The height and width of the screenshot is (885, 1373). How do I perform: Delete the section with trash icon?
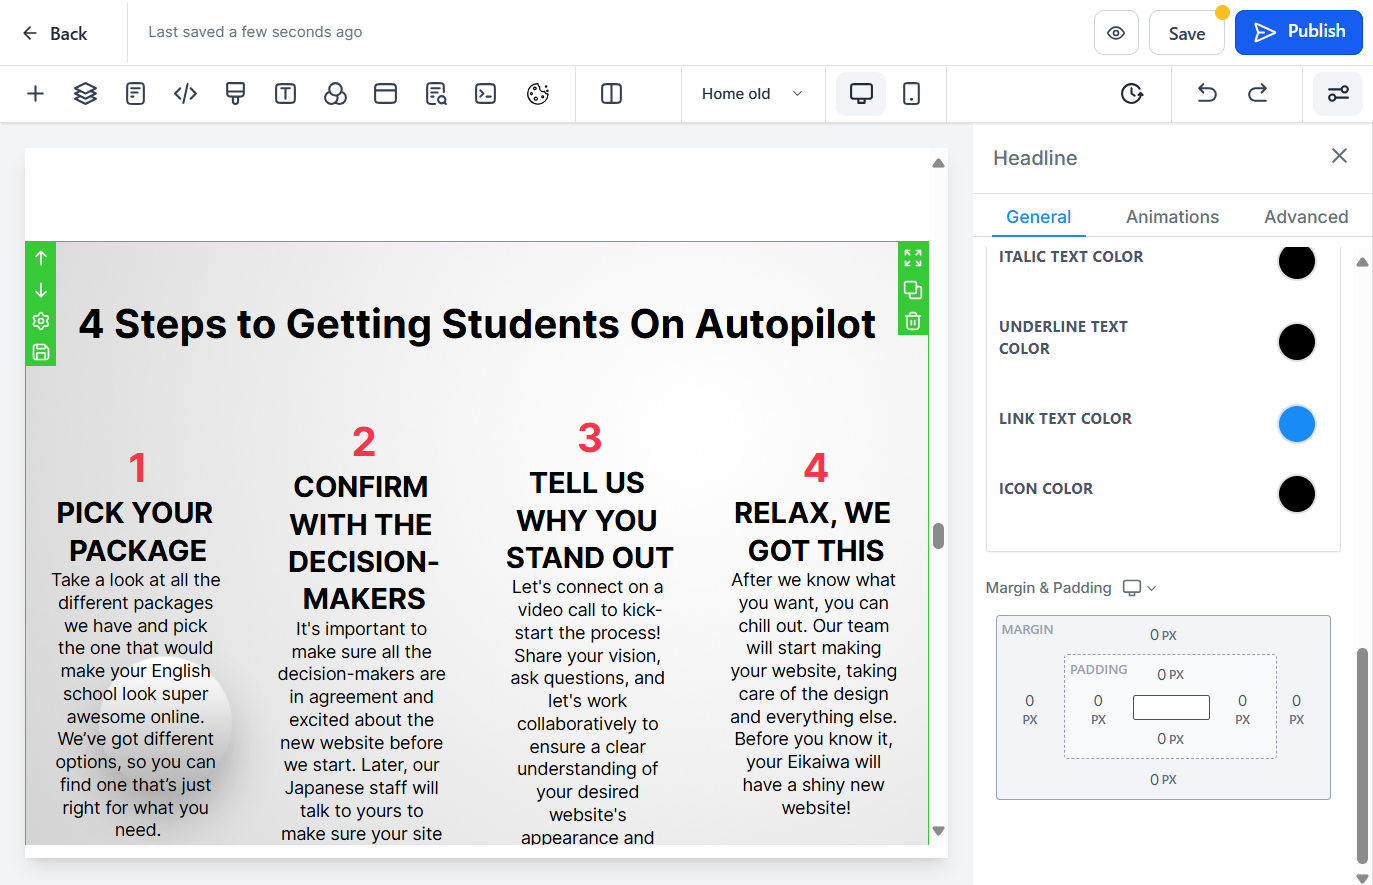913,321
